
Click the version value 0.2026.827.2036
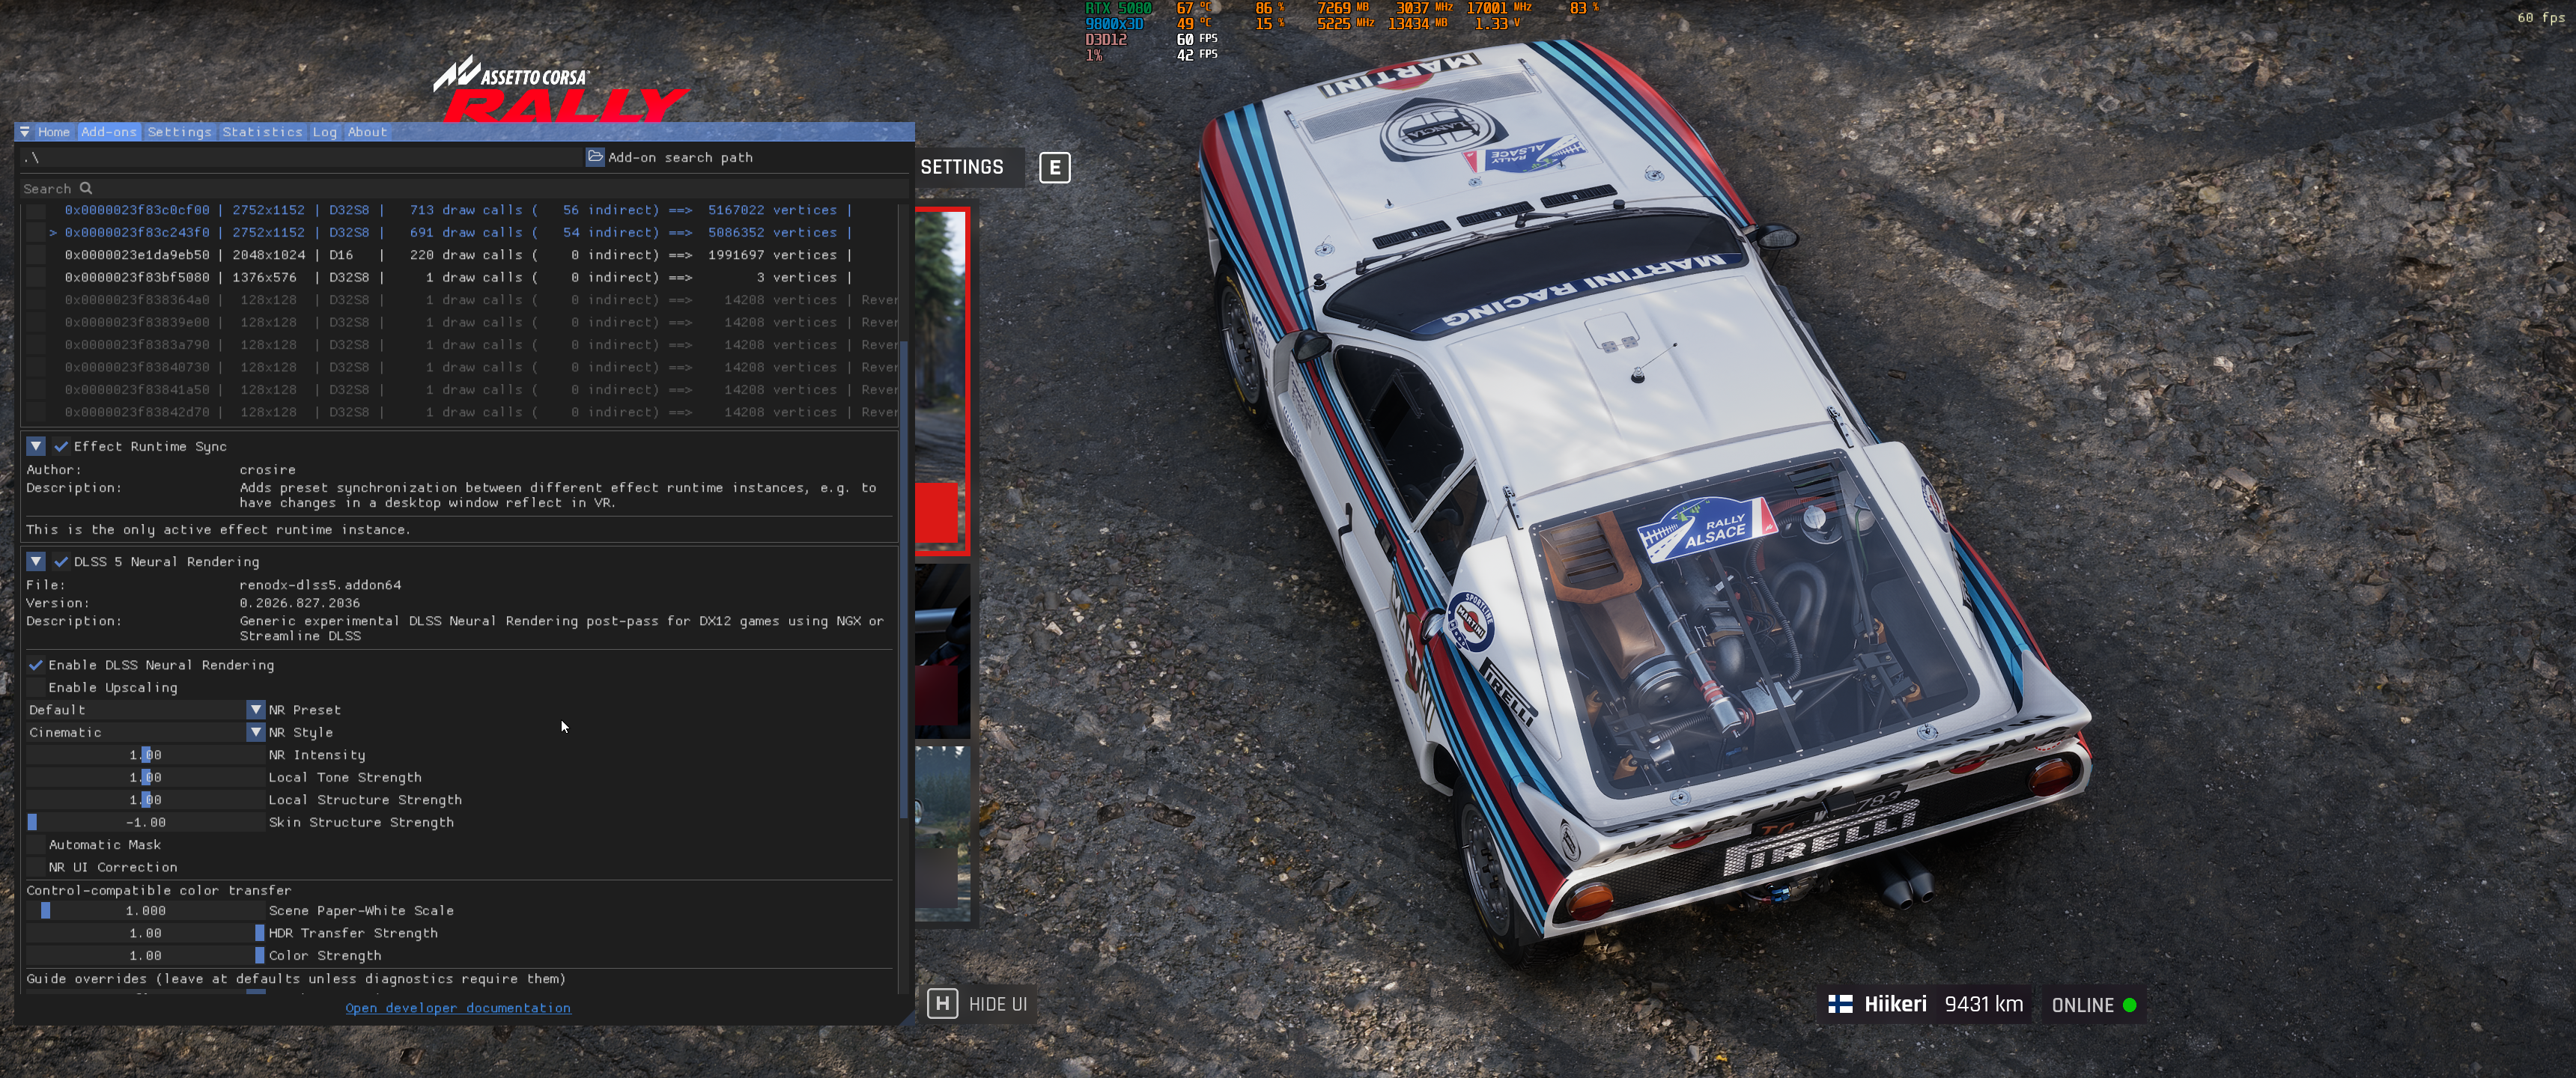[300, 603]
